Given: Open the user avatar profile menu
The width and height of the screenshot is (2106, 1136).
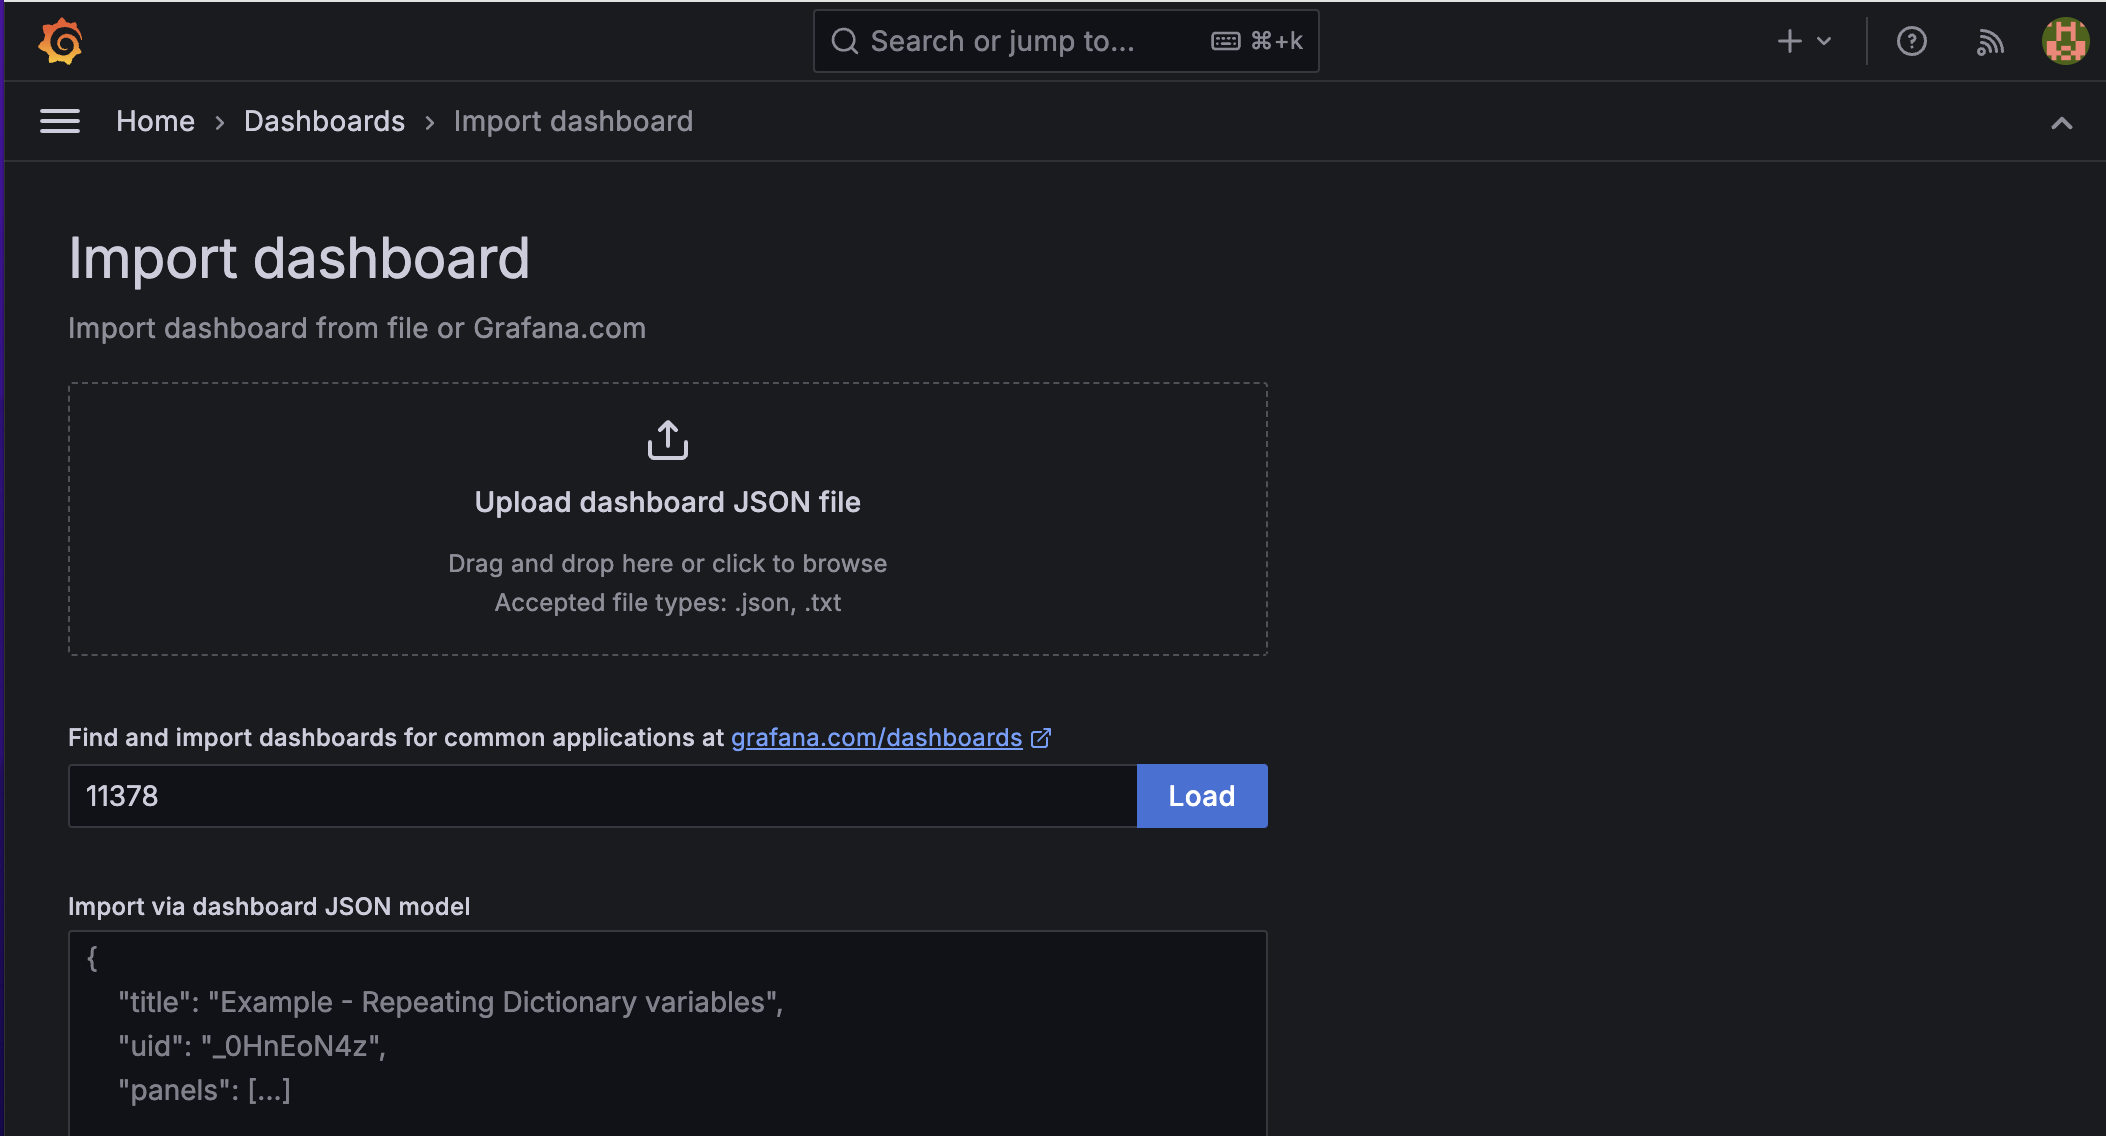Looking at the screenshot, I should tap(2065, 41).
